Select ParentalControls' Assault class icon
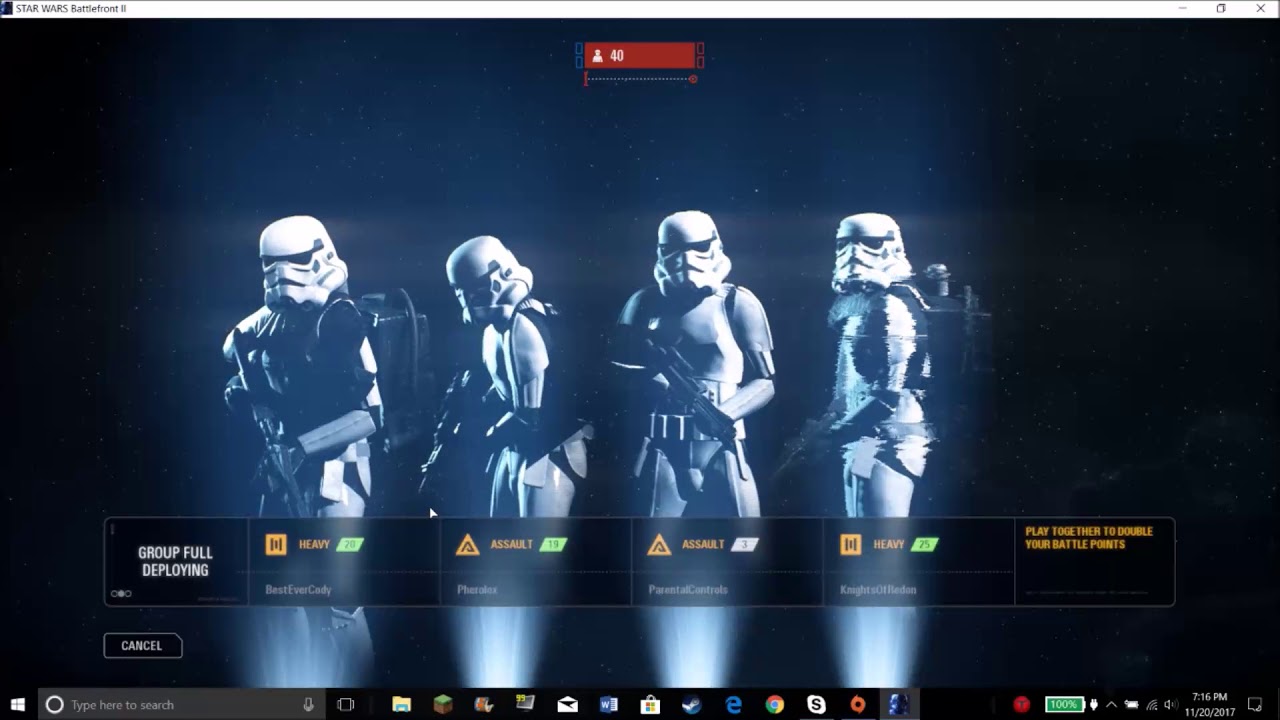The height and width of the screenshot is (720, 1280). 659,545
